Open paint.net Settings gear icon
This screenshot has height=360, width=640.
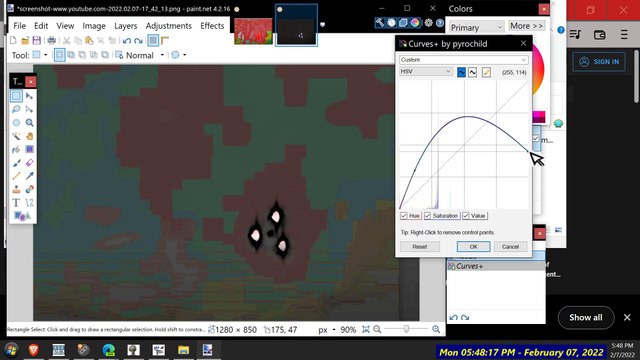click(428, 23)
